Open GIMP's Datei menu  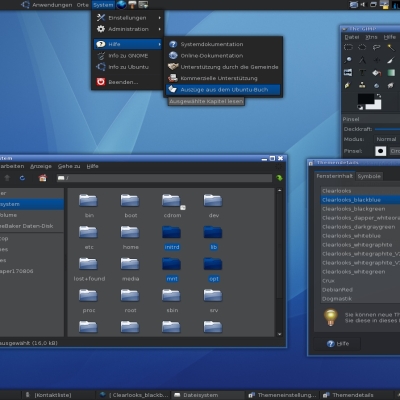[x=352, y=37]
